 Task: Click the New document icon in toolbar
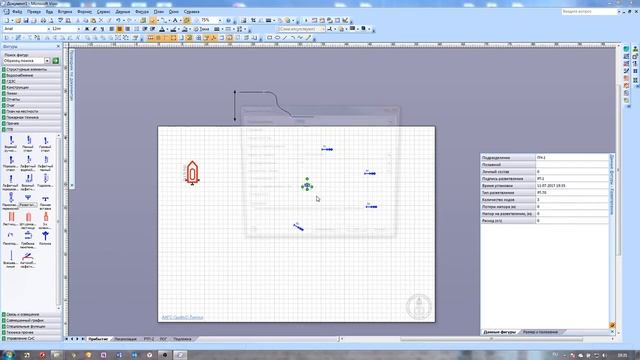tap(7, 20)
